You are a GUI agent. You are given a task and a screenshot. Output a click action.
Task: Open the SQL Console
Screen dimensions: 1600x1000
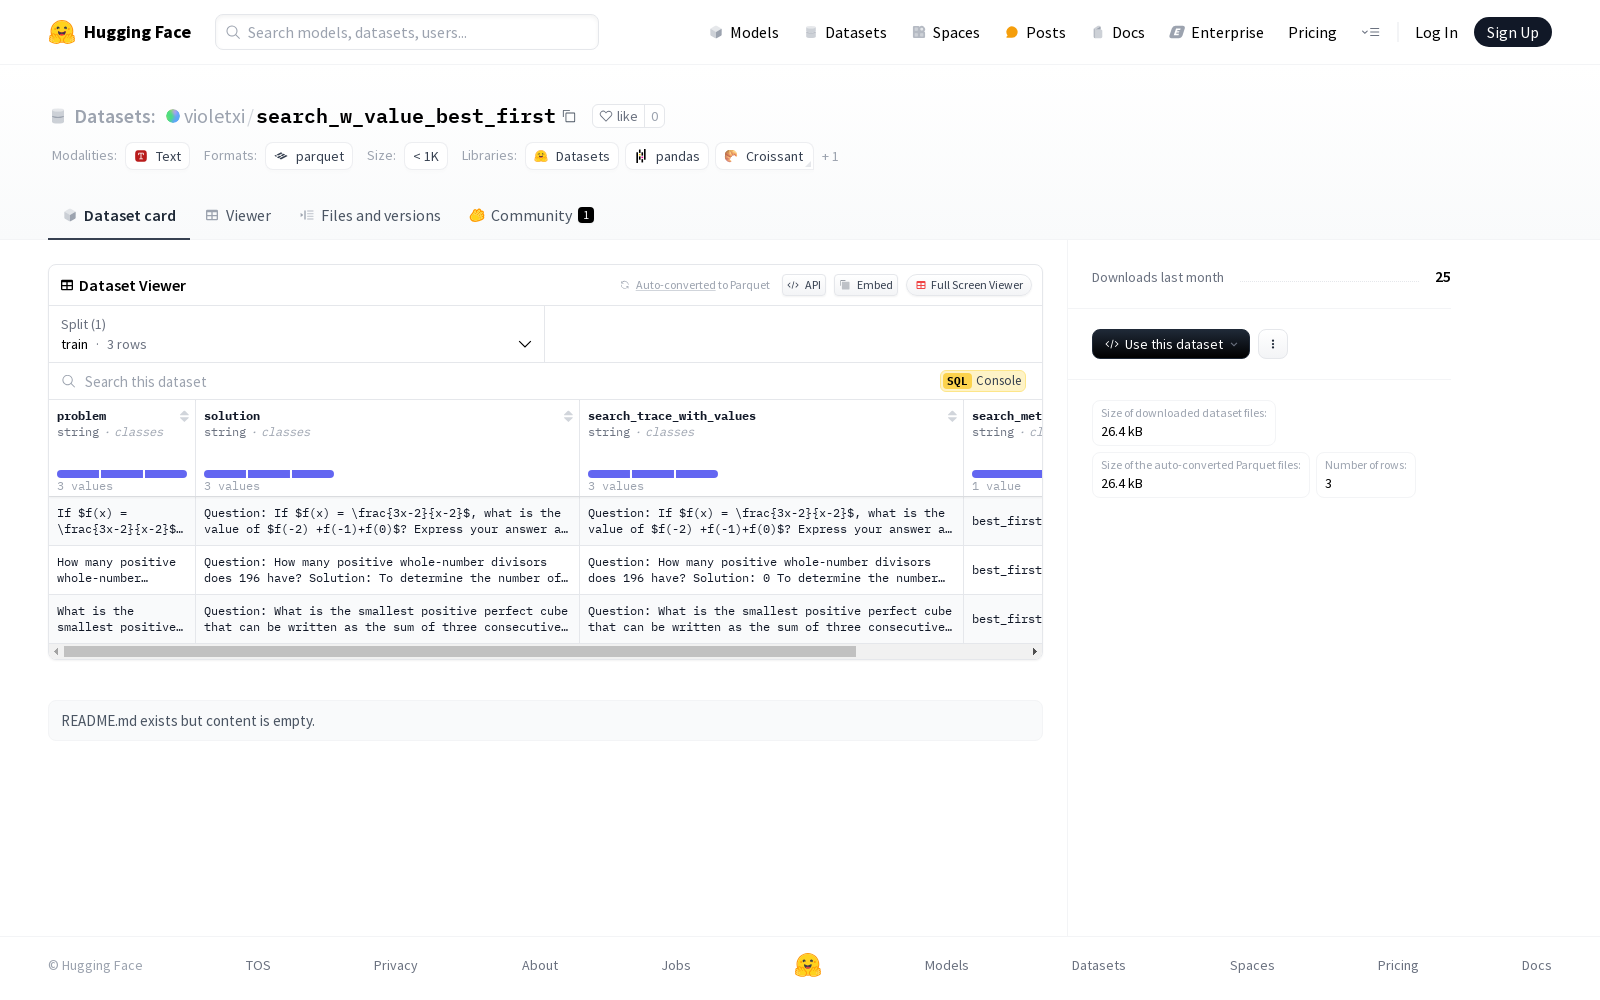tap(983, 381)
